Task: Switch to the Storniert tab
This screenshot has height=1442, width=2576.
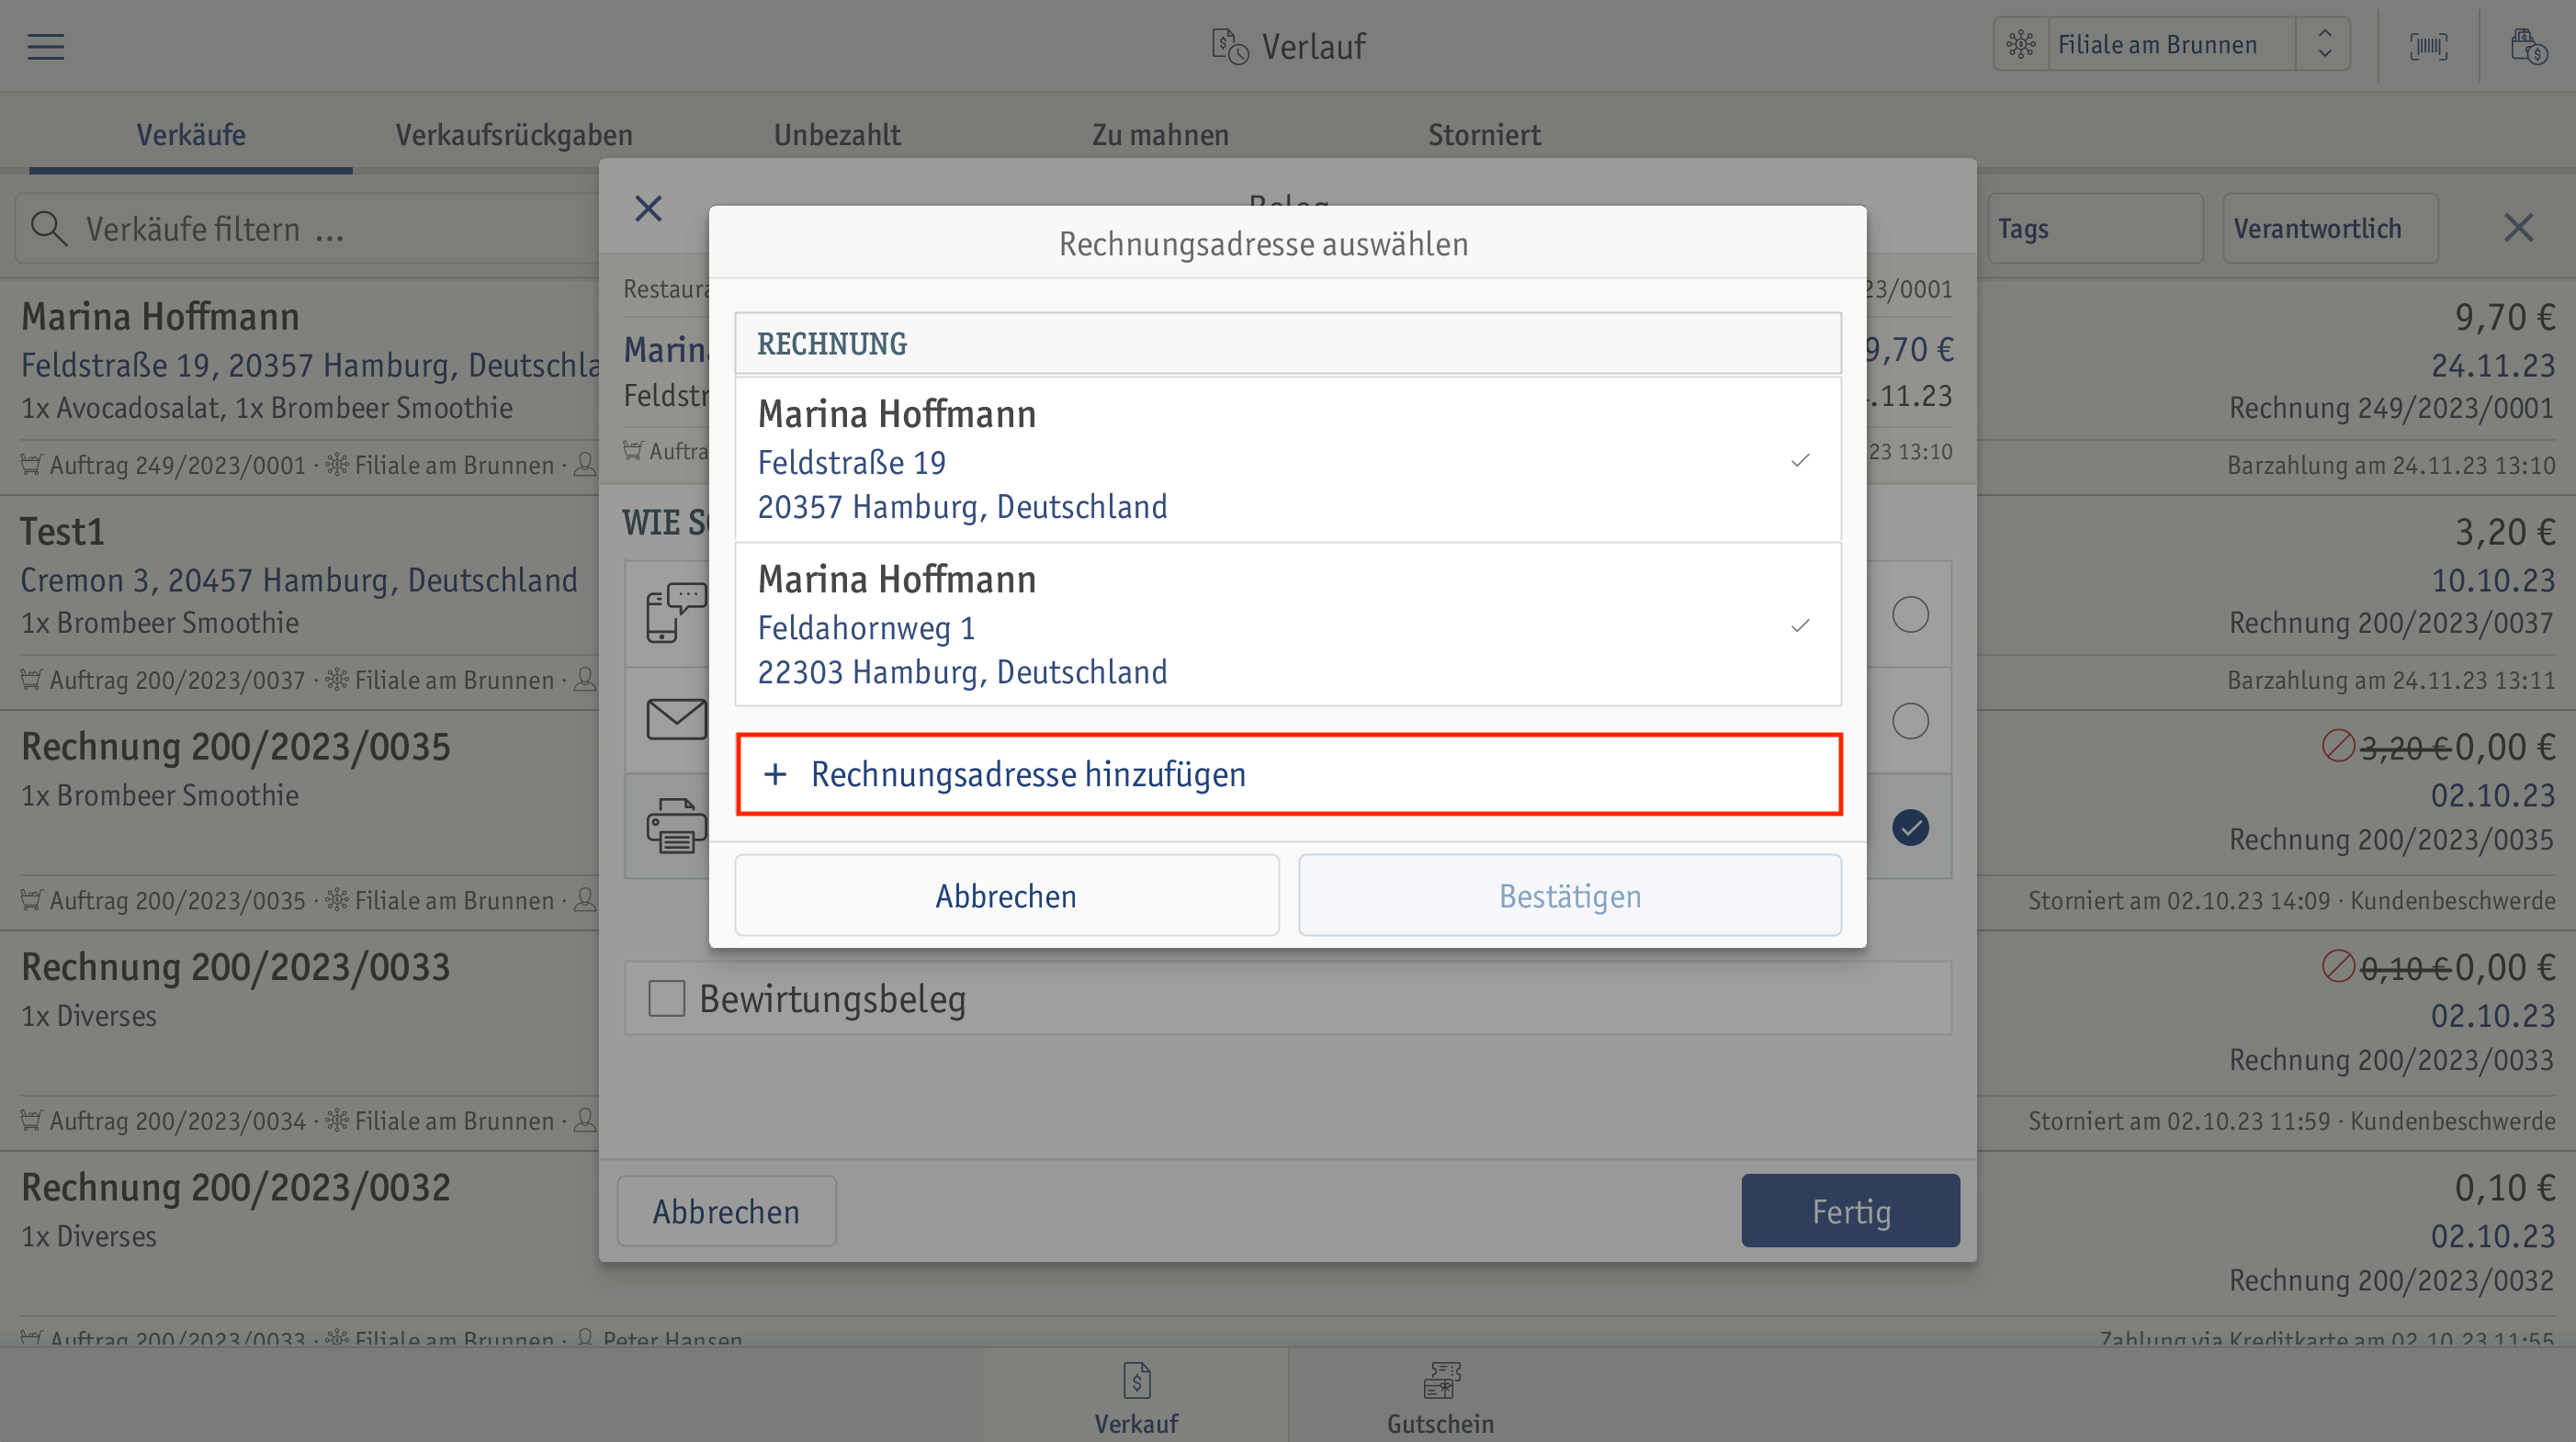Action: coord(1484,135)
